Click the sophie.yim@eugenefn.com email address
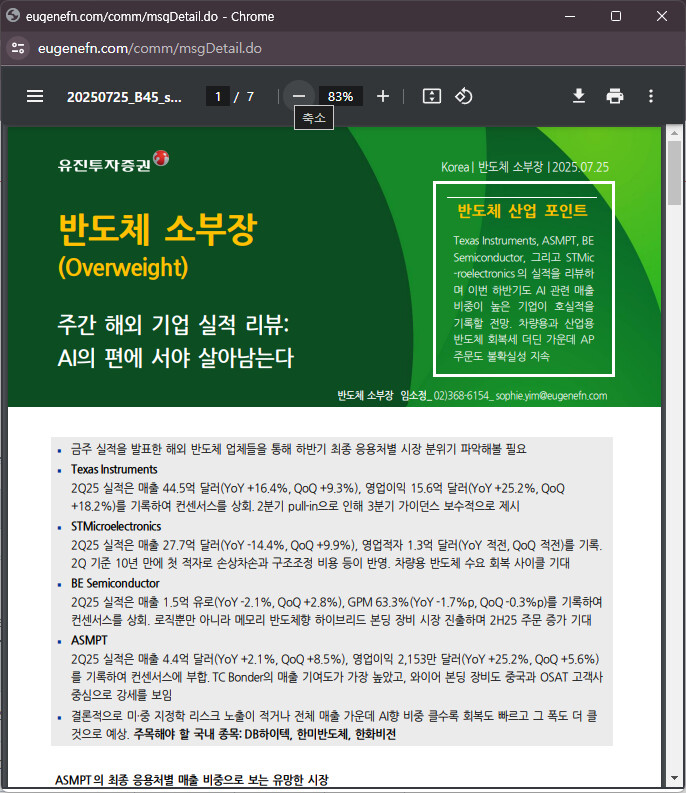686x793 pixels. [x=551, y=395]
